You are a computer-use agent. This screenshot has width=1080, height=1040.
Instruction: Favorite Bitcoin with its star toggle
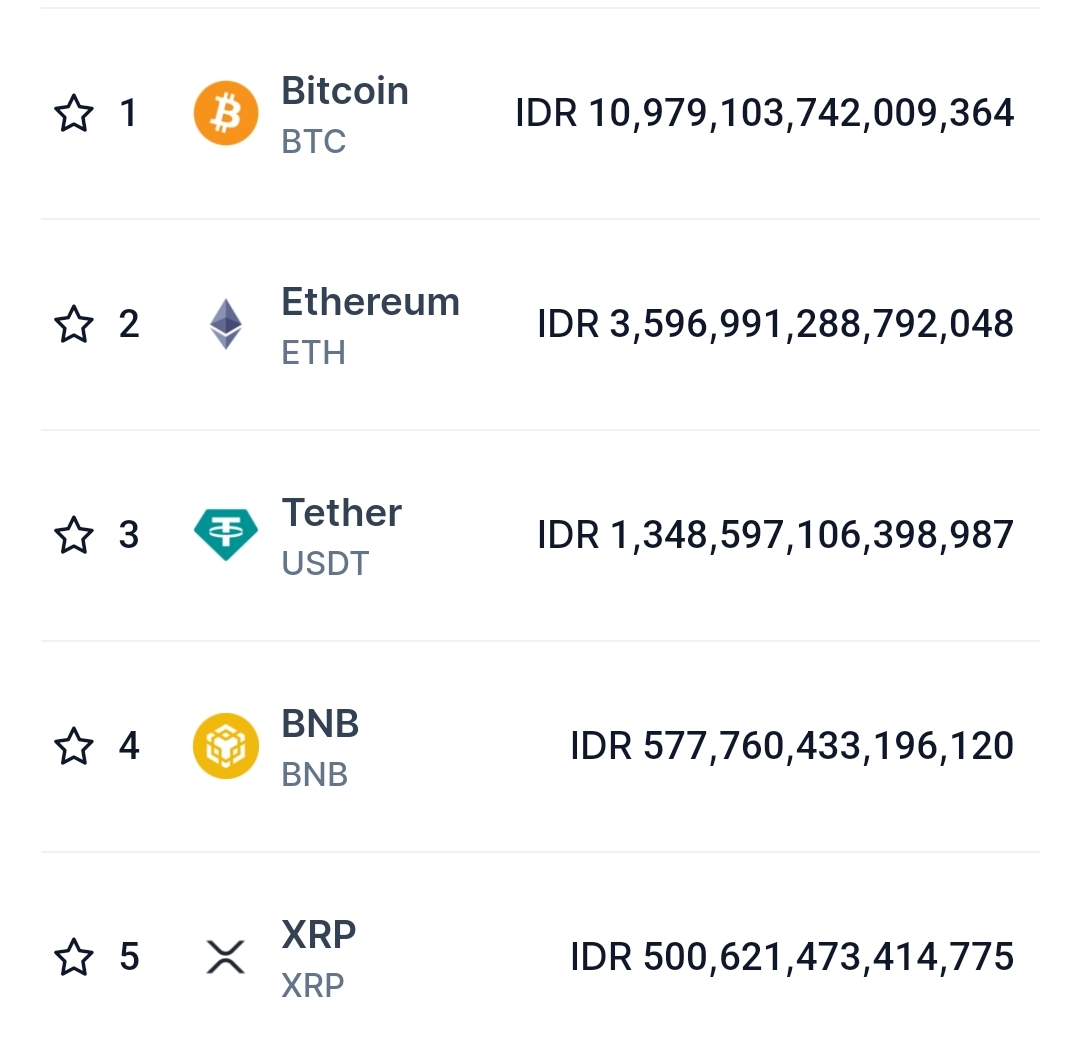tap(73, 113)
